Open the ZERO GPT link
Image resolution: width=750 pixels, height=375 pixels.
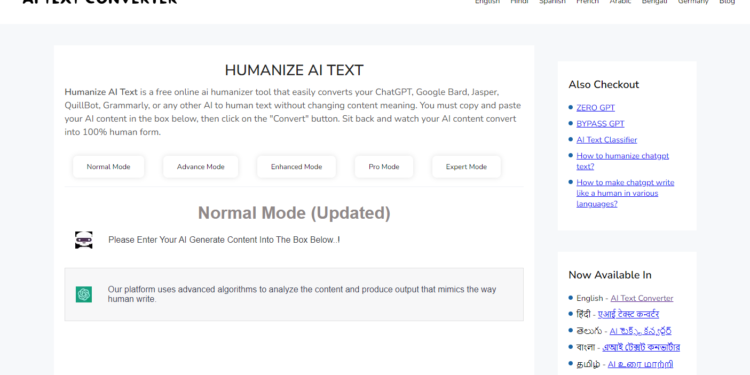596,108
